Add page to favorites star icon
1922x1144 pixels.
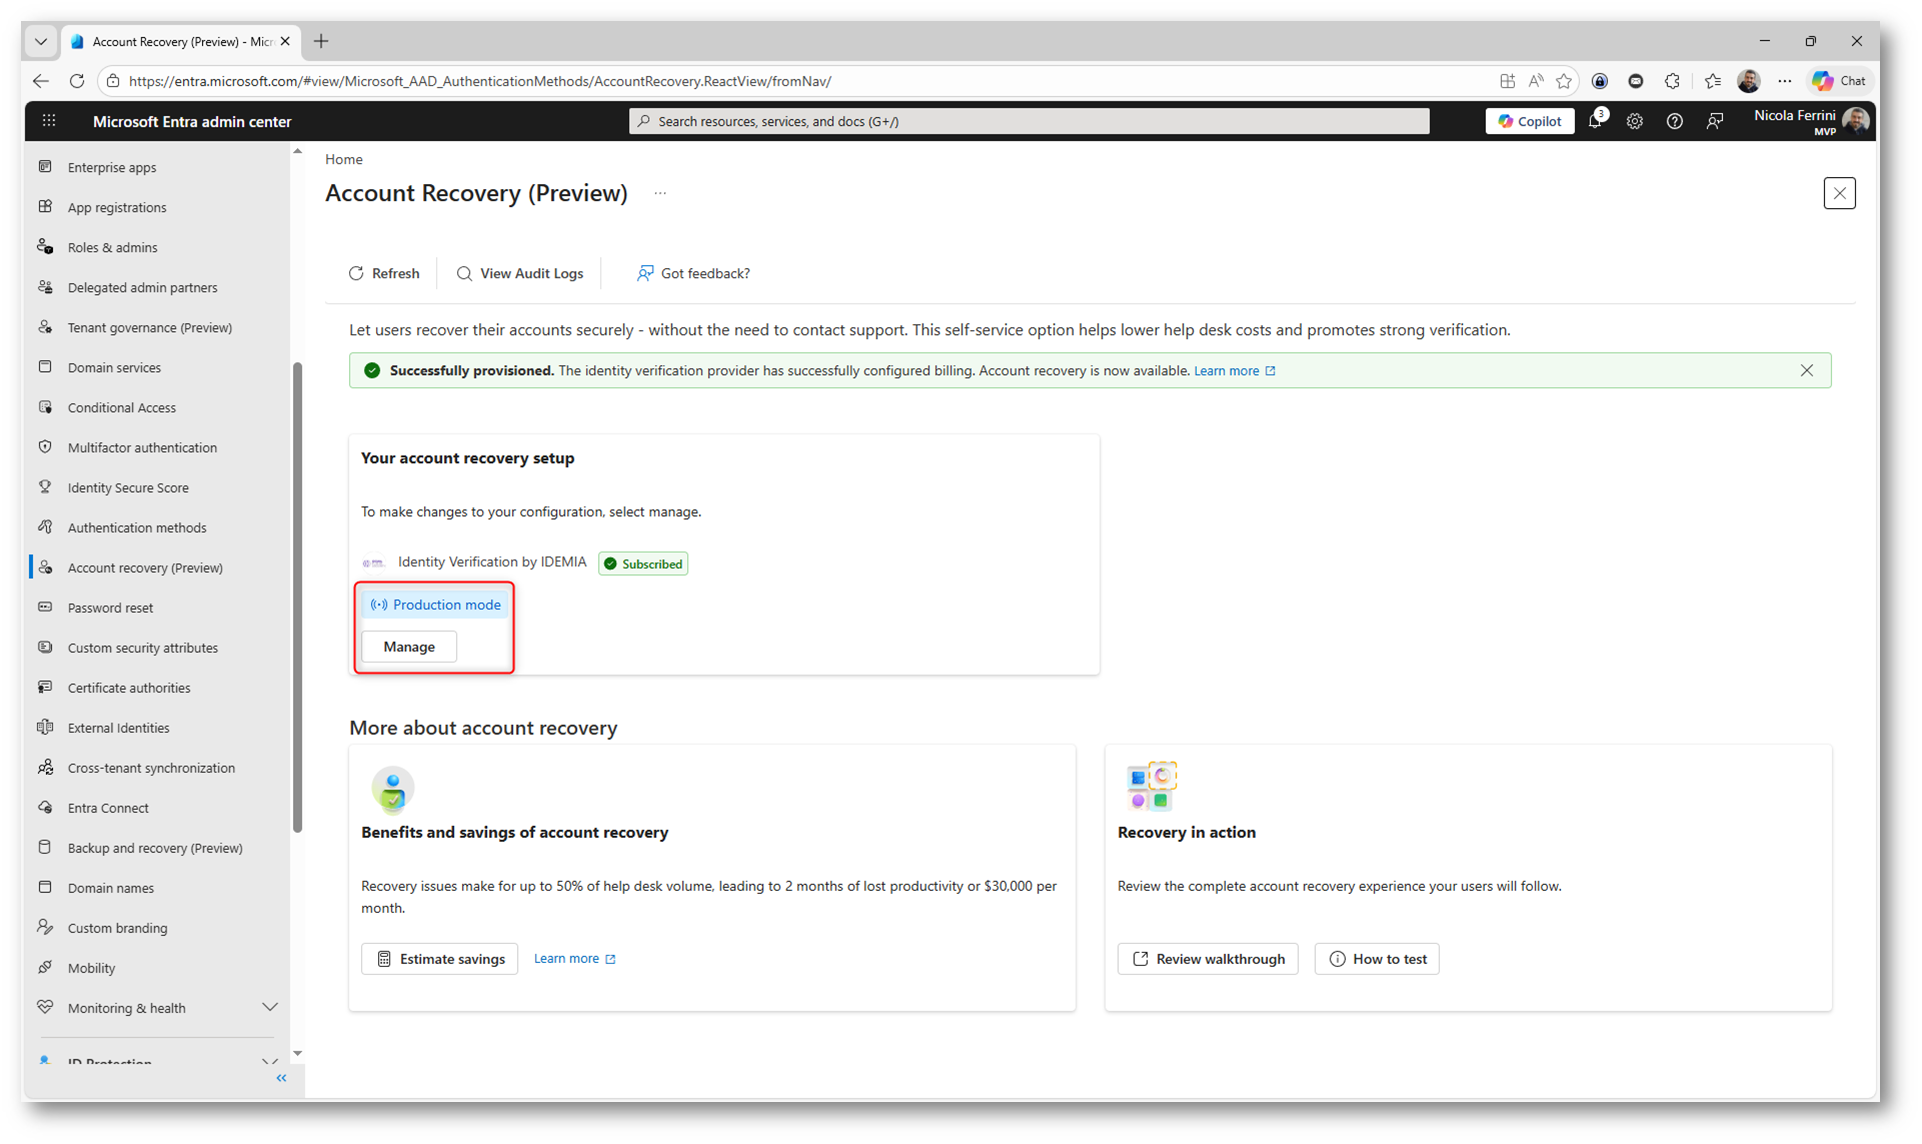click(1564, 81)
